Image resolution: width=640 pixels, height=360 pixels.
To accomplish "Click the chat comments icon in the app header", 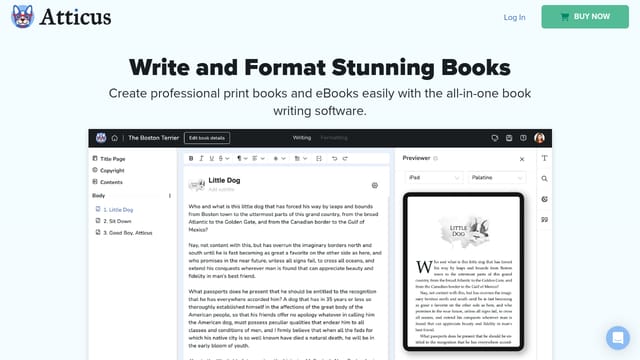I will 495,138.
